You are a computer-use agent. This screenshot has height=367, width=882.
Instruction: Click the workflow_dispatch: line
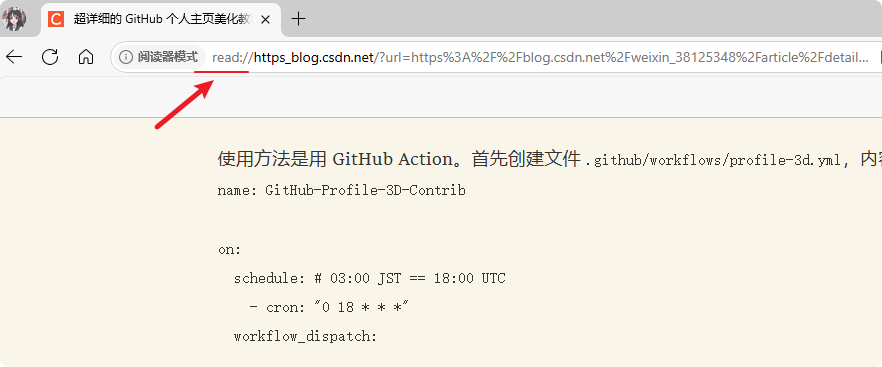[305, 337]
